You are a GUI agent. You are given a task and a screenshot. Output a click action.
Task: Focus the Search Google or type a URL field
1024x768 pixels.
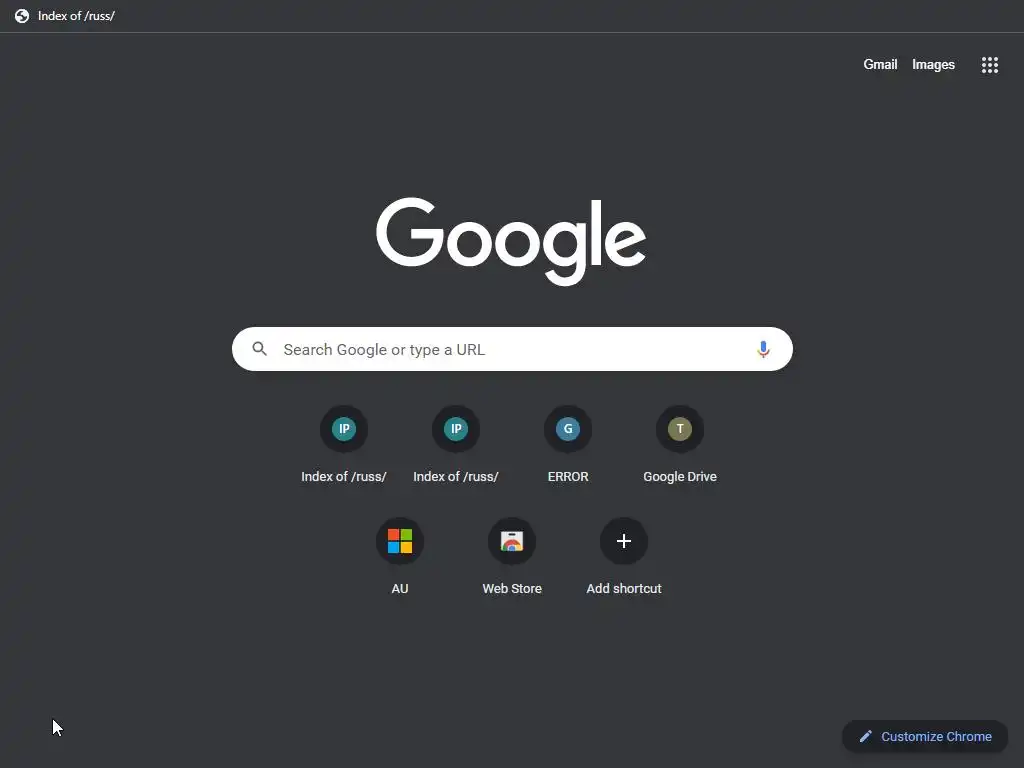512,349
